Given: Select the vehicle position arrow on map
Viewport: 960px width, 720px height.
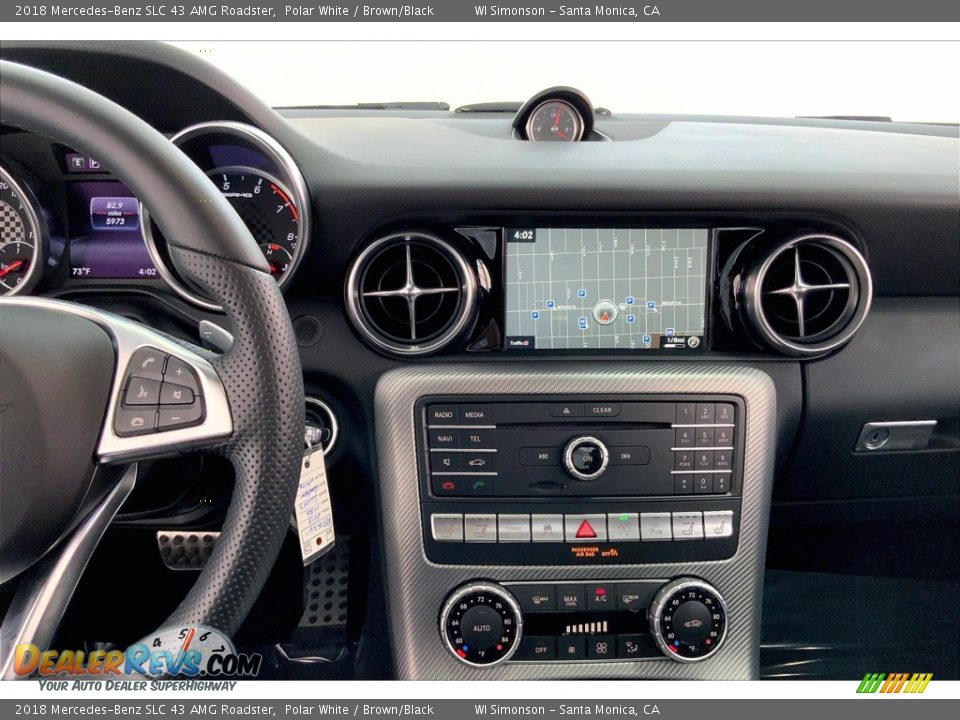Looking at the screenshot, I should click(605, 313).
